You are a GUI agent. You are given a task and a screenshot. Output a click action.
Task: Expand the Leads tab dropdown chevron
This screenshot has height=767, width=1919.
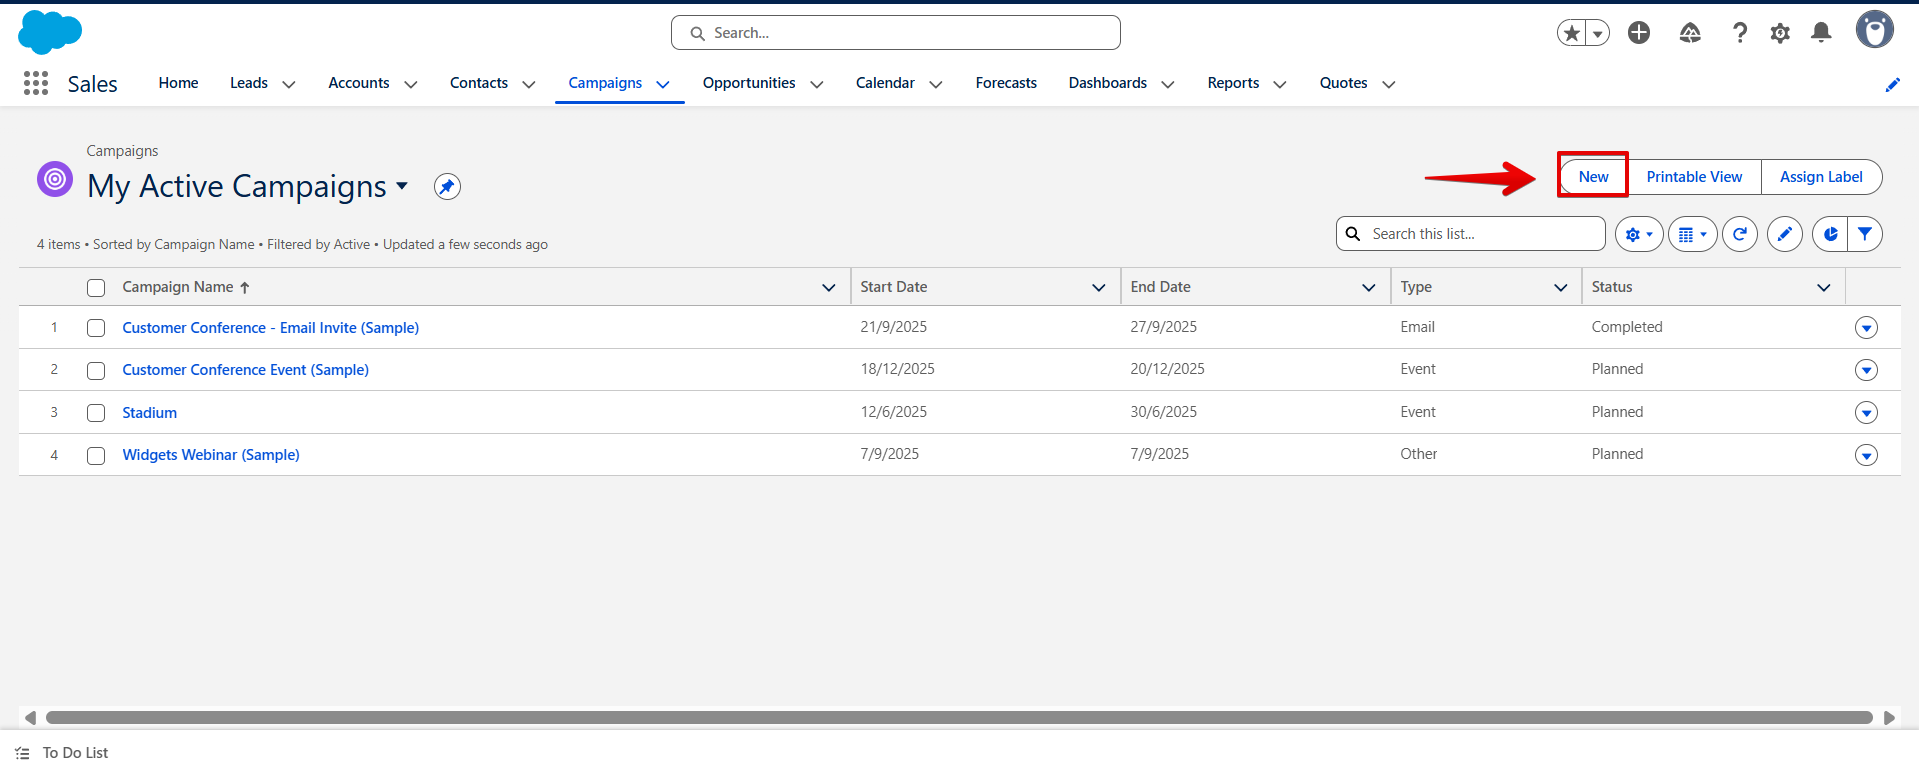point(289,85)
